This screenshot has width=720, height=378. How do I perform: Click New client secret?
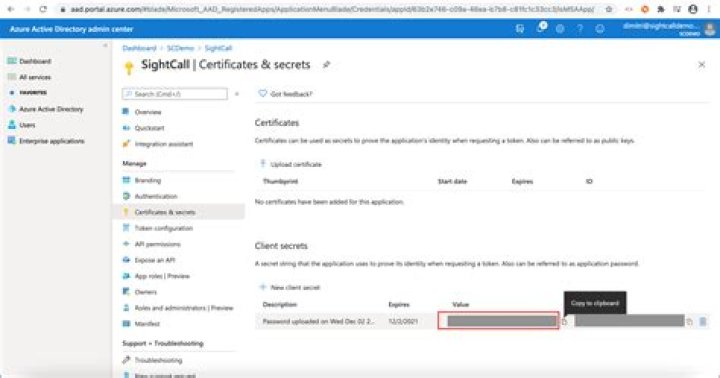(290, 288)
